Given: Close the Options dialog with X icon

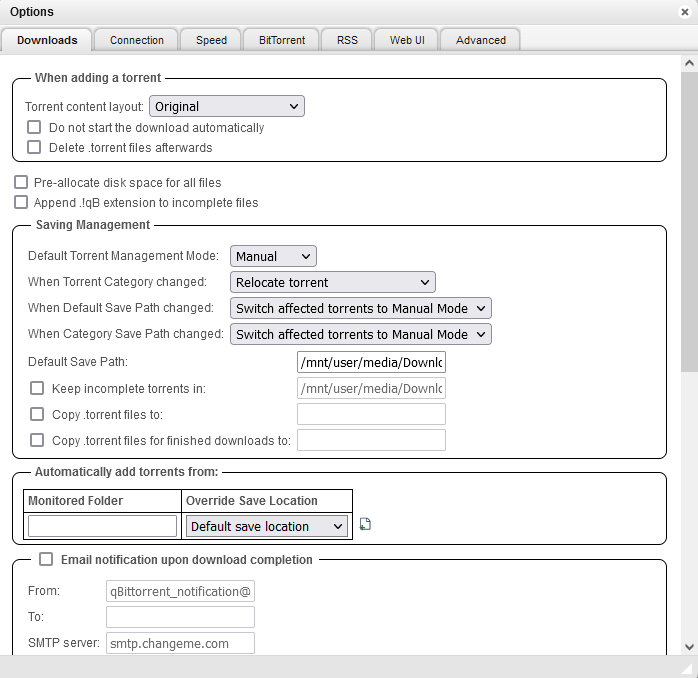Looking at the screenshot, I should click(685, 12).
